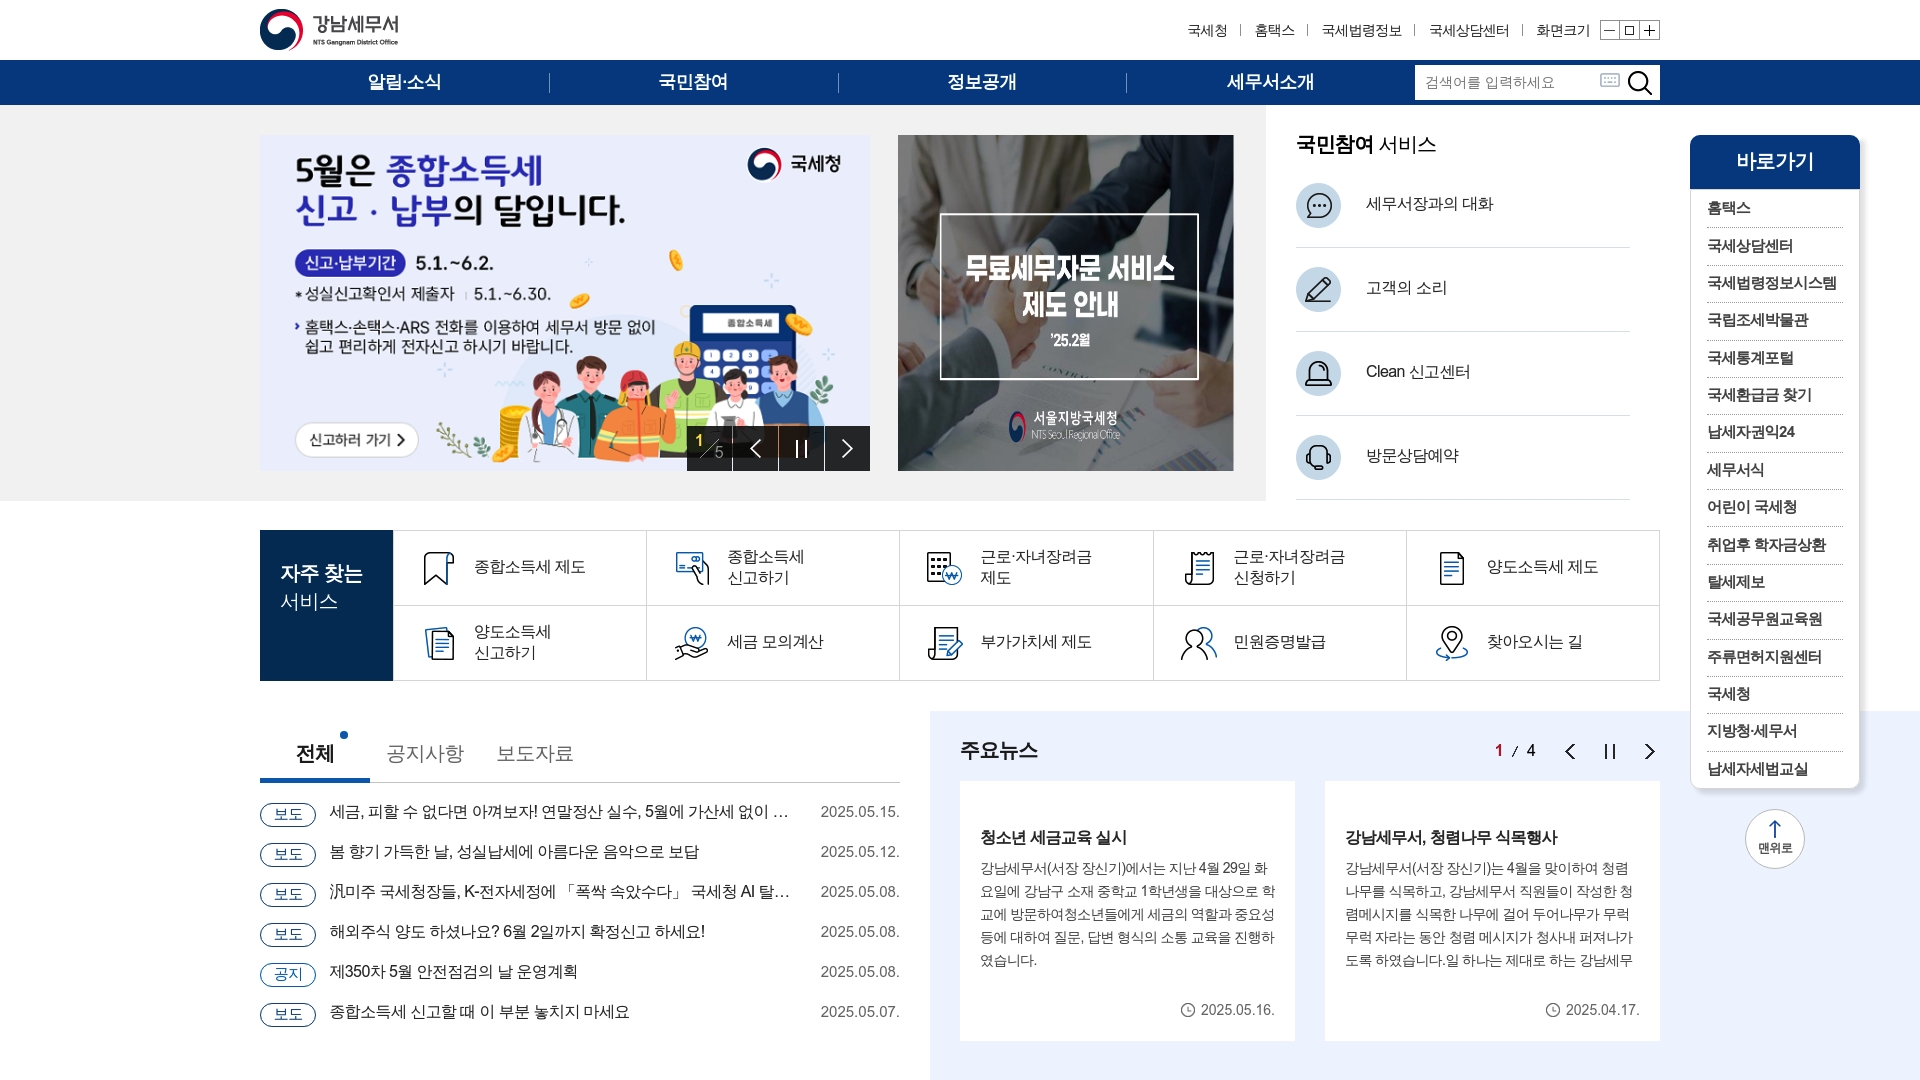Click the 종합소득세 제도 bookmark icon

438,567
